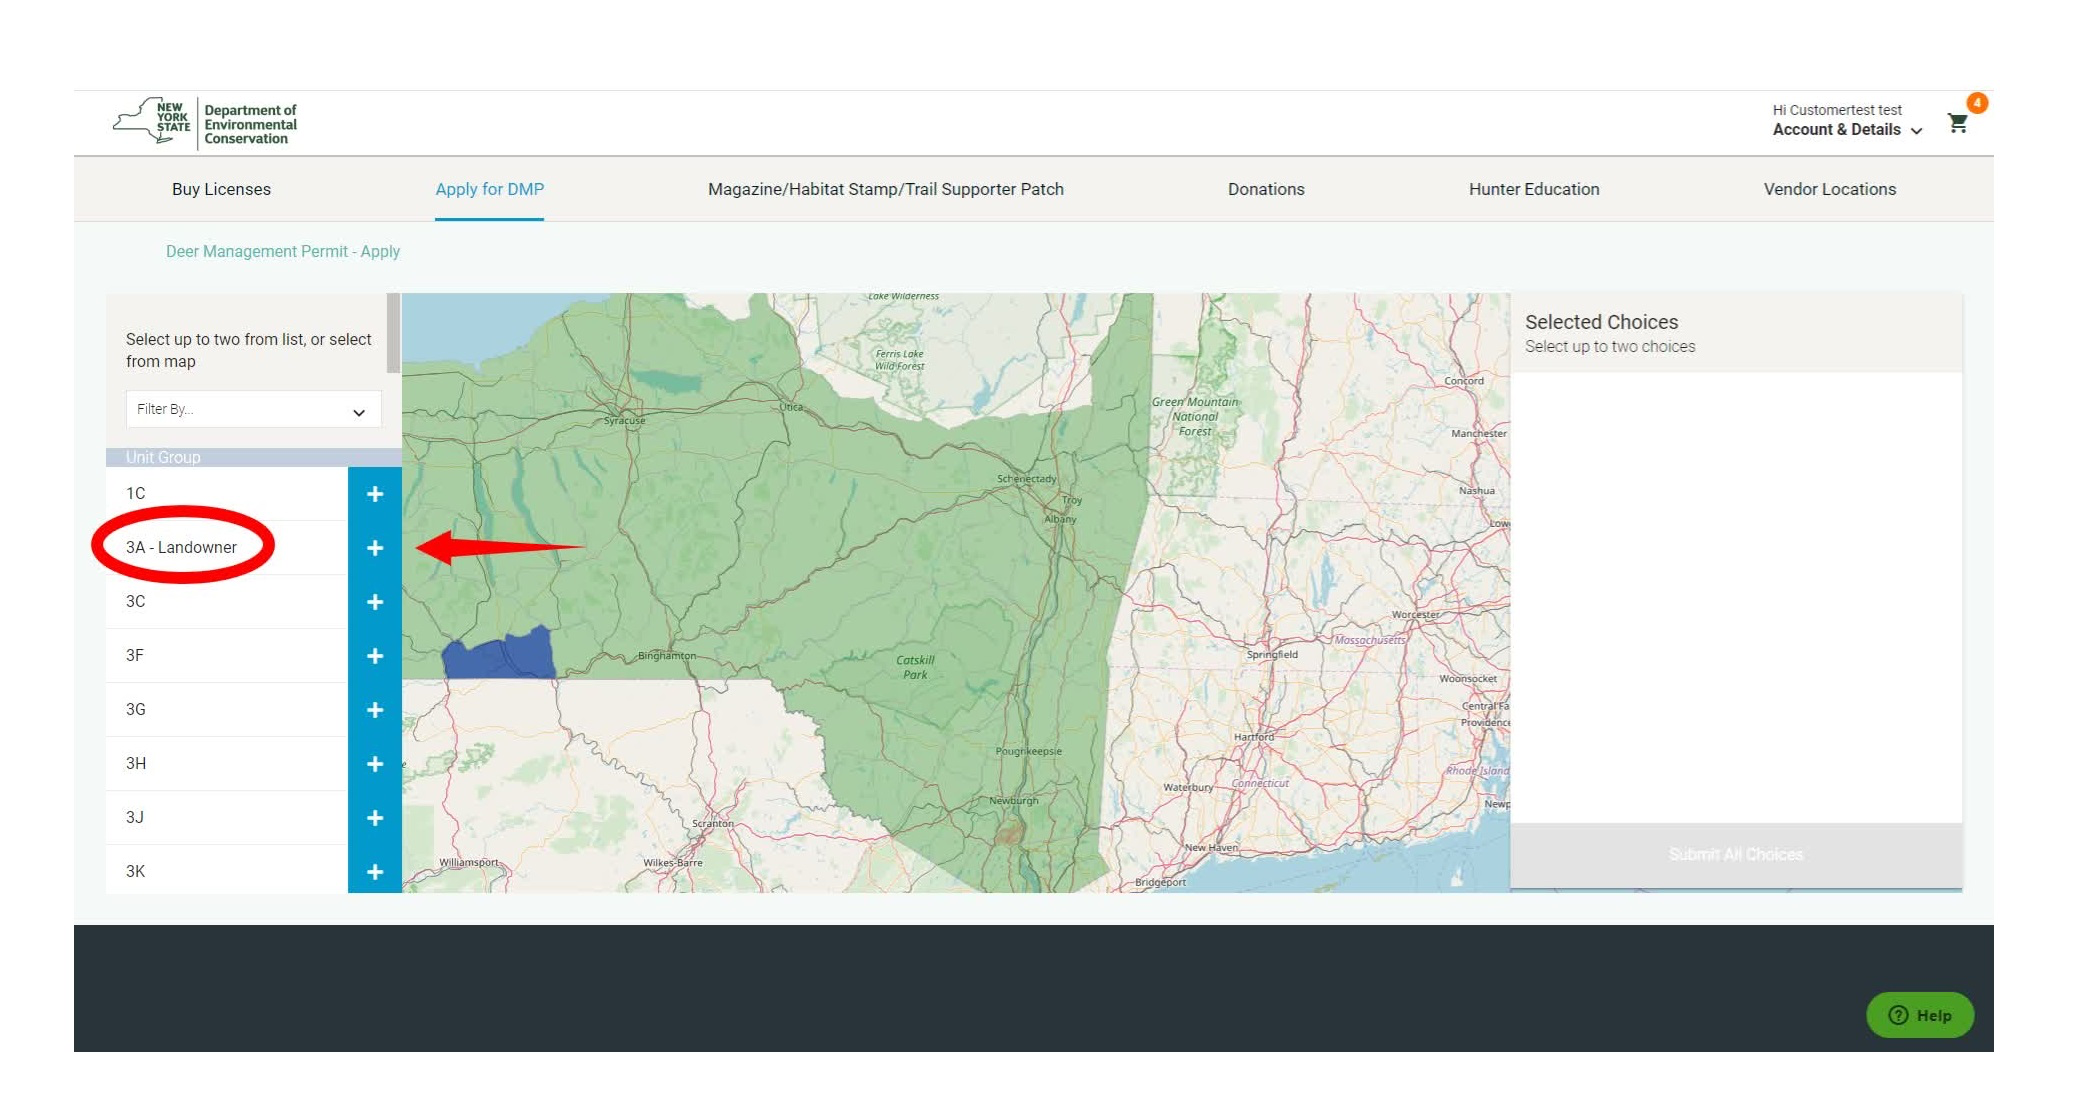Add unit 3G with plus icon
Viewport: 2076px width, 1116px height.
(375, 710)
